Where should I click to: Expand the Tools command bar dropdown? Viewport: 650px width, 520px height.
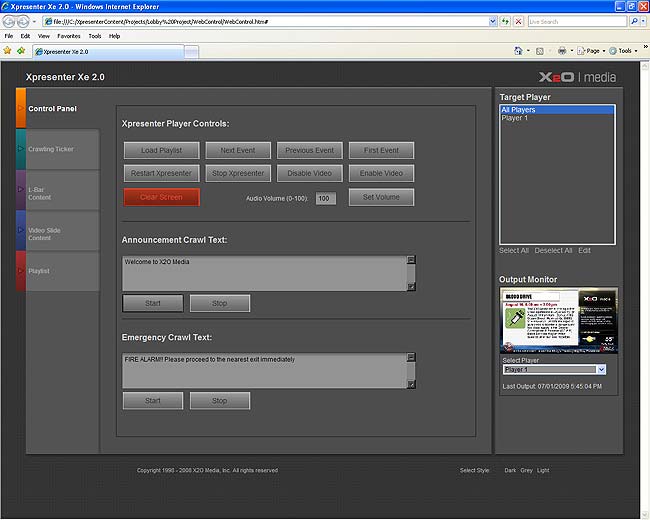pos(624,50)
